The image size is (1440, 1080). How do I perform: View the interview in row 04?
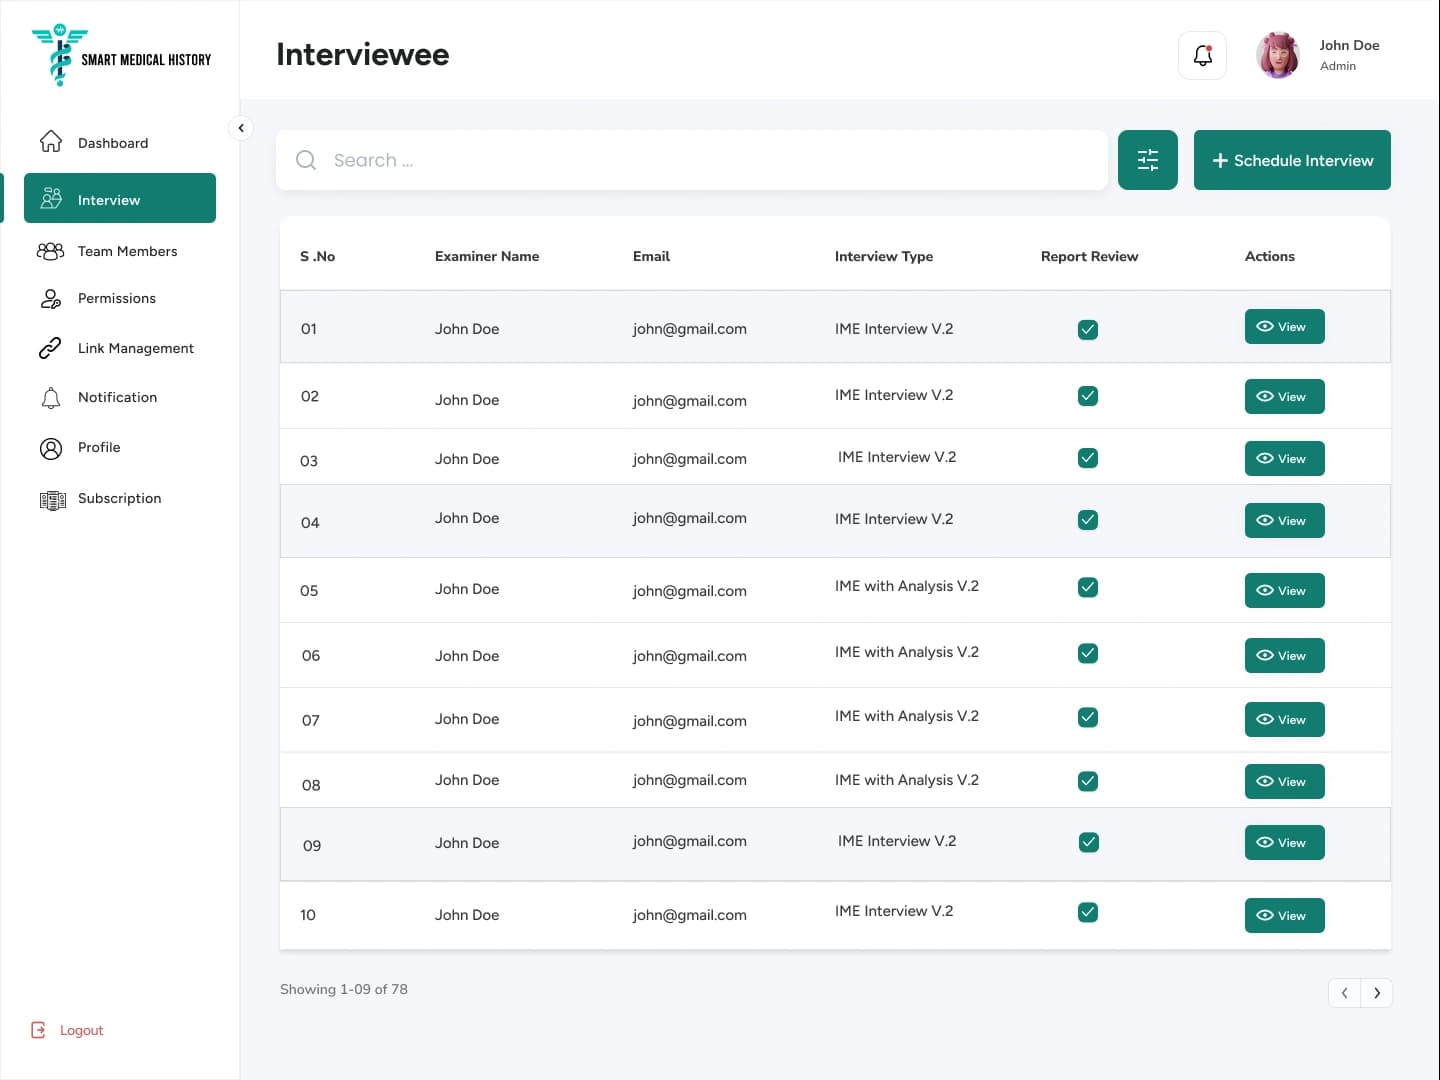(x=1284, y=520)
